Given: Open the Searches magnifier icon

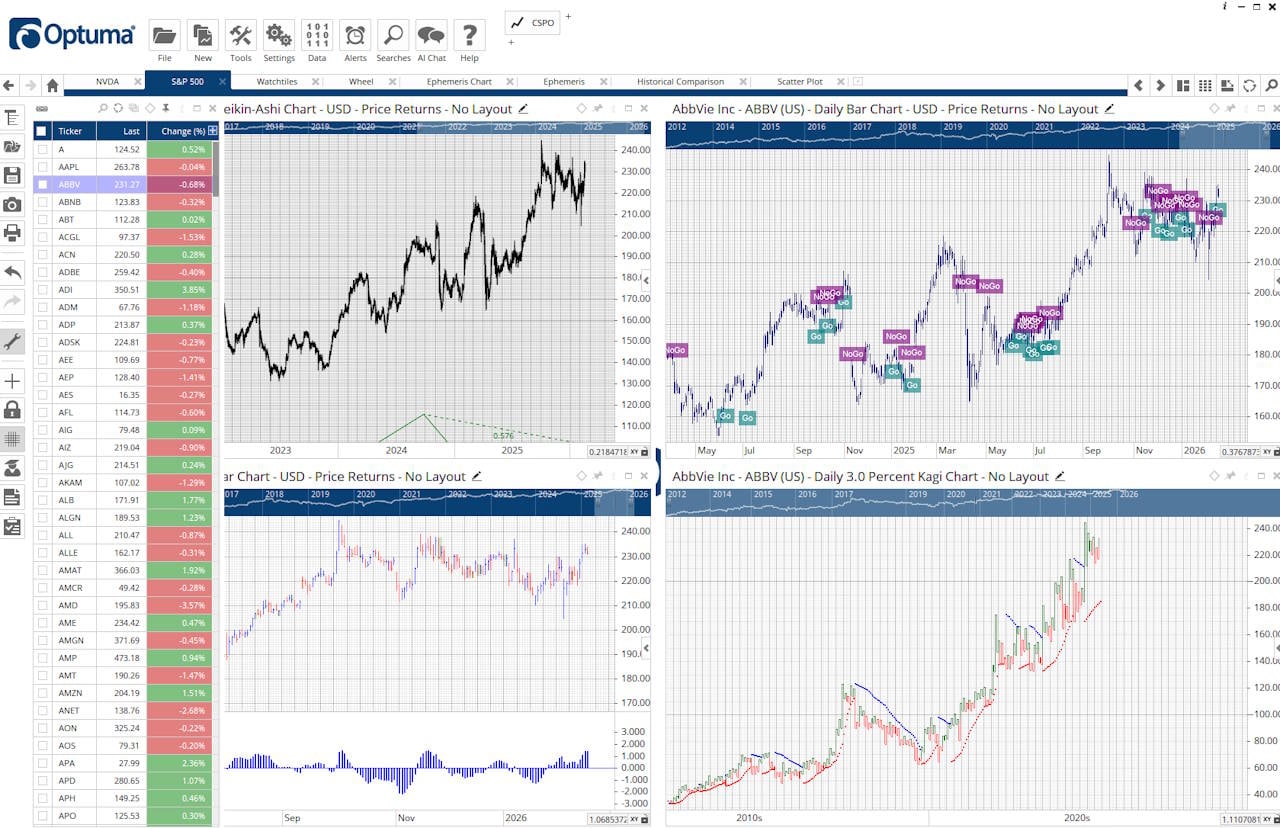Looking at the screenshot, I should tap(393, 36).
